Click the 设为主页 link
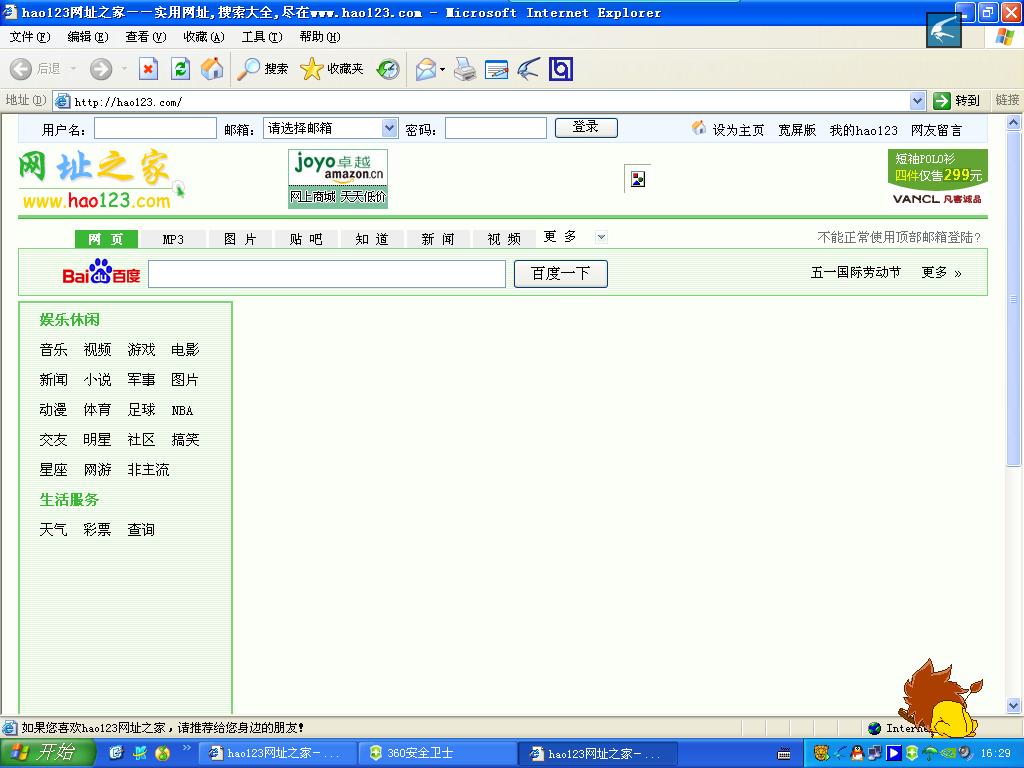 pyautogui.click(x=738, y=130)
